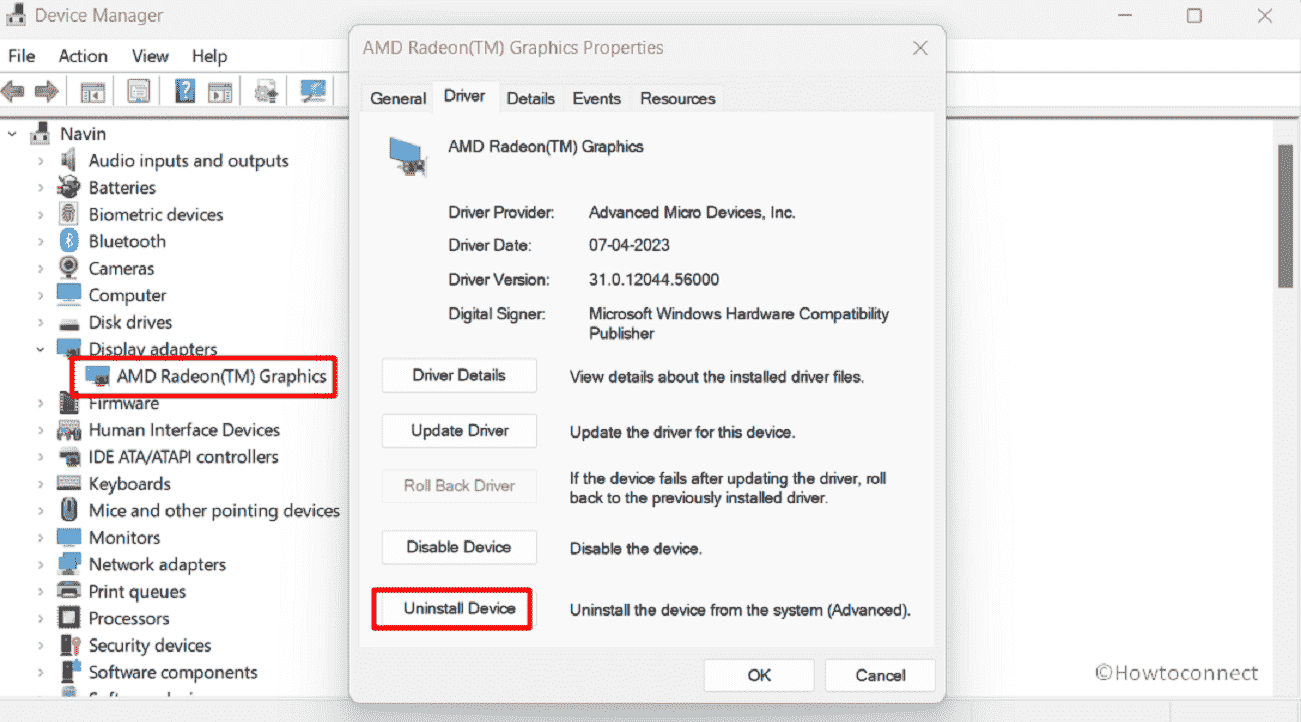
Task: Switch to the General tab
Action: (398, 98)
